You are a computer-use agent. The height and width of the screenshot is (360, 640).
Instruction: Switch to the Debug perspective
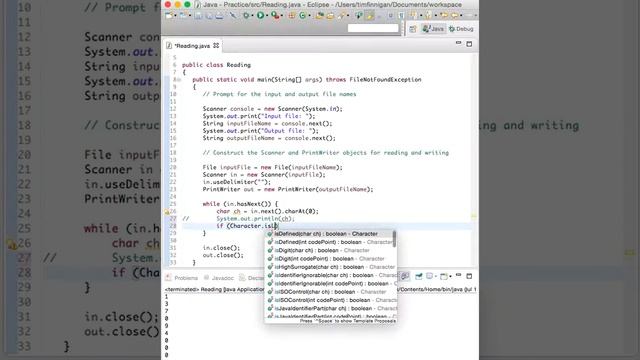[461, 29]
